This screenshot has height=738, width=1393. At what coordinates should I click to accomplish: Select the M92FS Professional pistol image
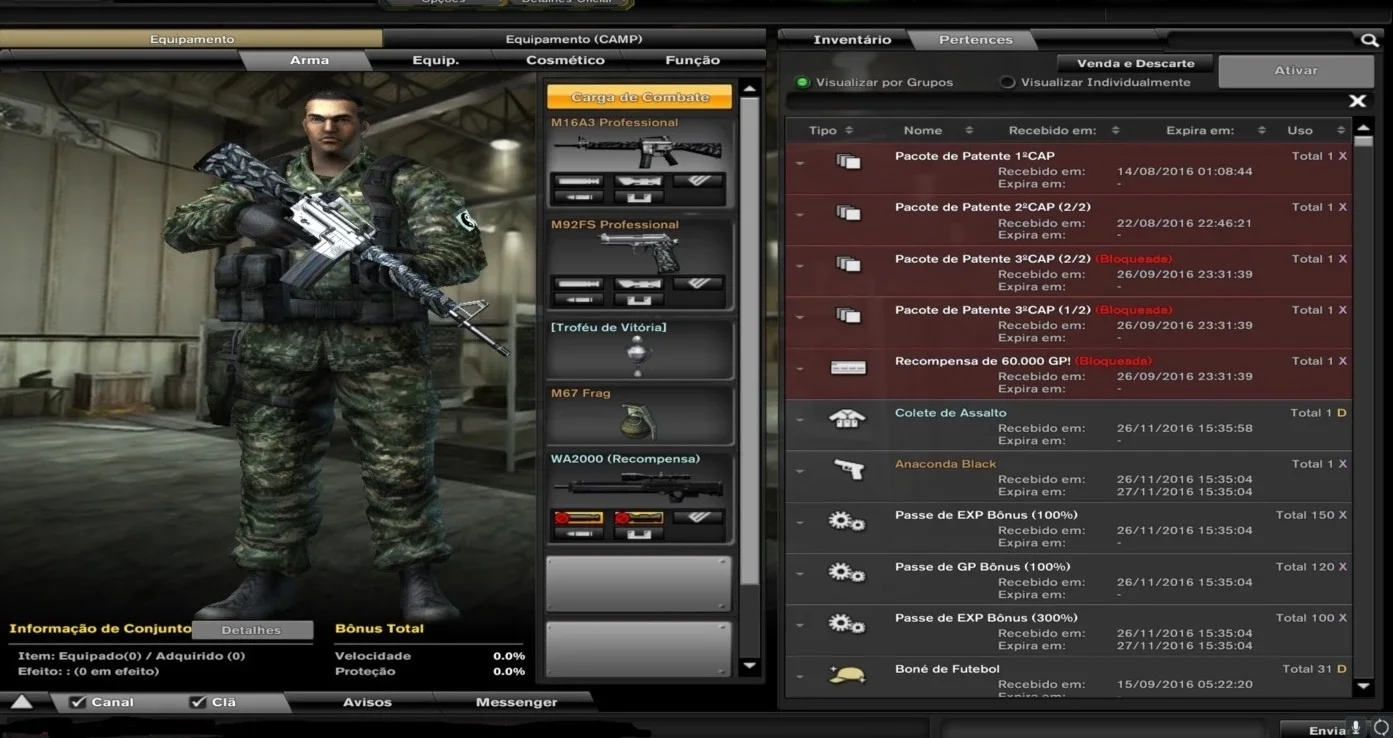coord(640,252)
